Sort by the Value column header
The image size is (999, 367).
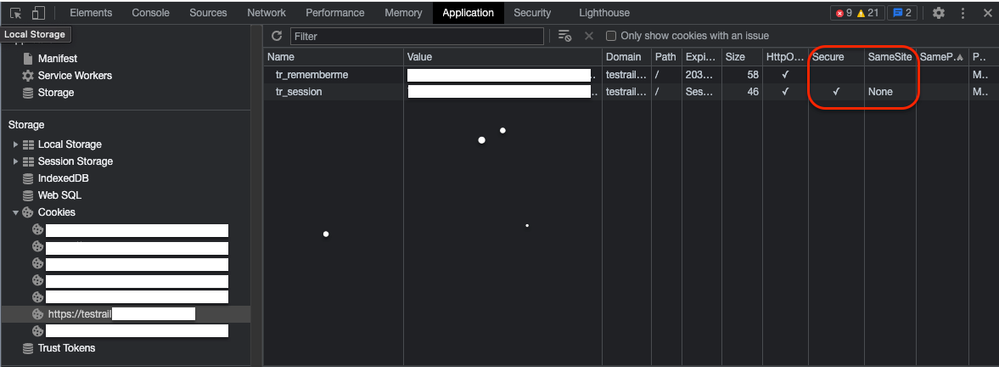(503, 57)
